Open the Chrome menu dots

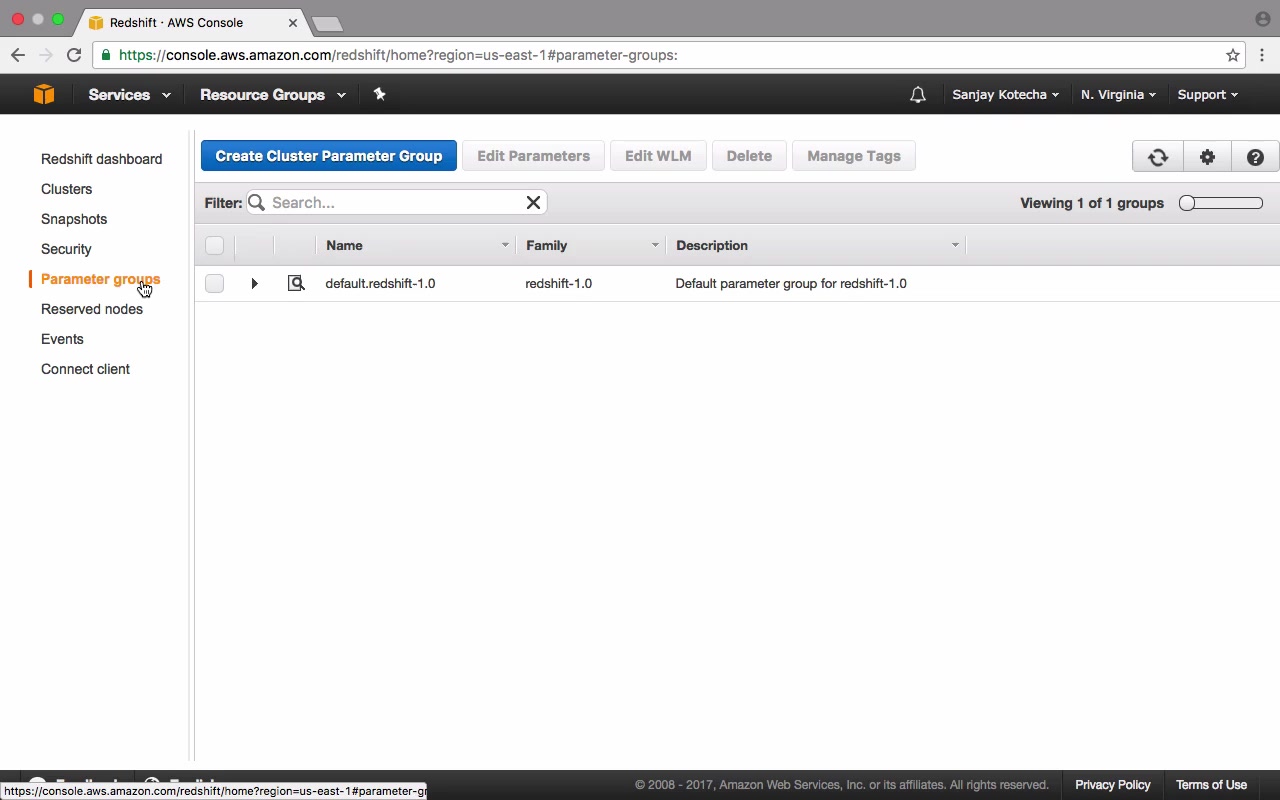point(1263,55)
